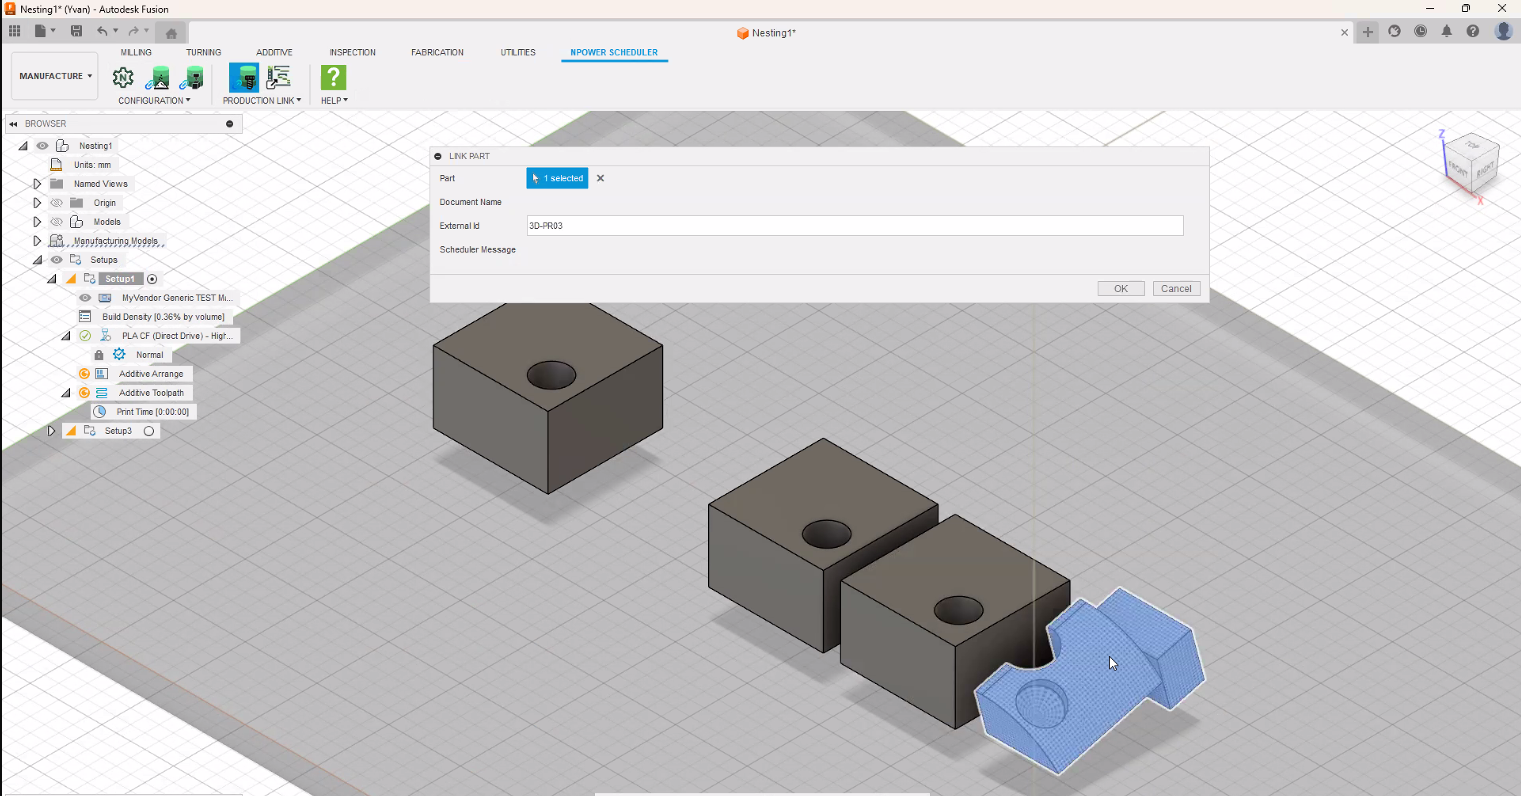This screenshot has height=796, width=1521.
Task: Show the hidden Origin folder using the eye icon
Action: 57,203
